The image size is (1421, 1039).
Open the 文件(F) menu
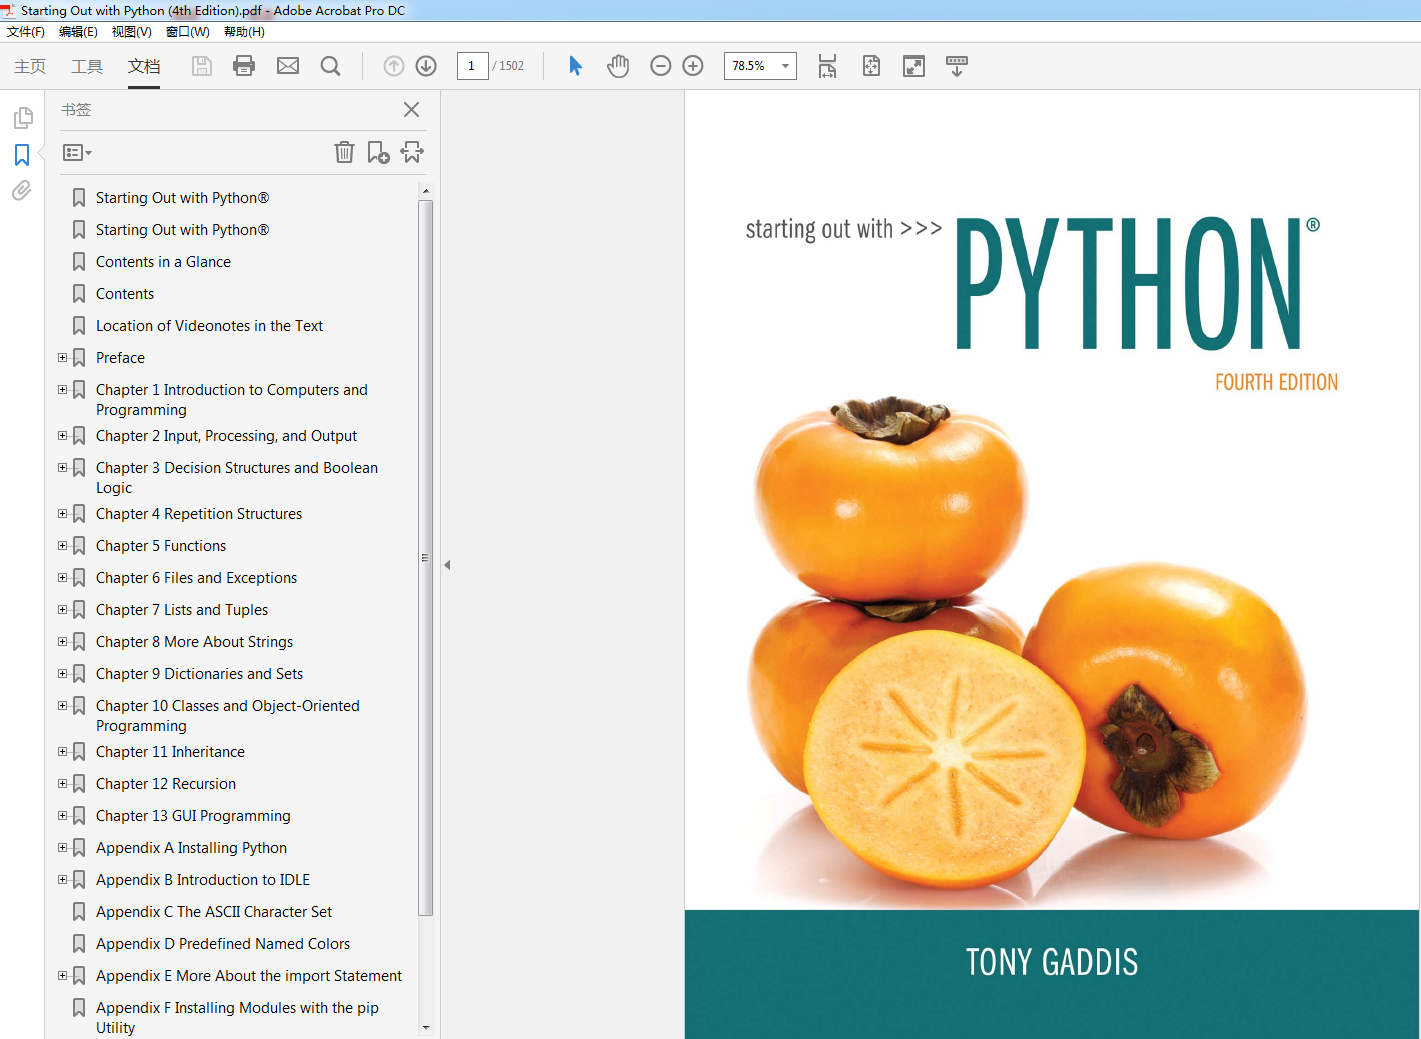click(x=26, y=32)
